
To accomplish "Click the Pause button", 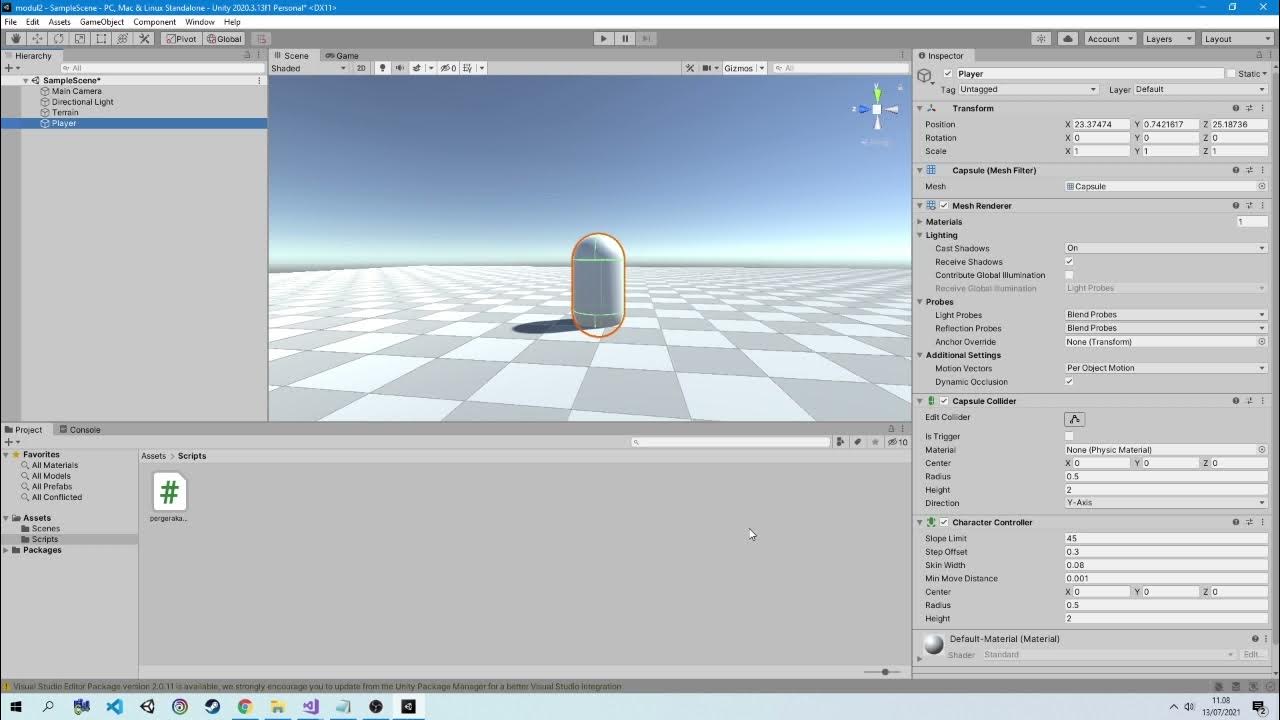I will point(625,39).
